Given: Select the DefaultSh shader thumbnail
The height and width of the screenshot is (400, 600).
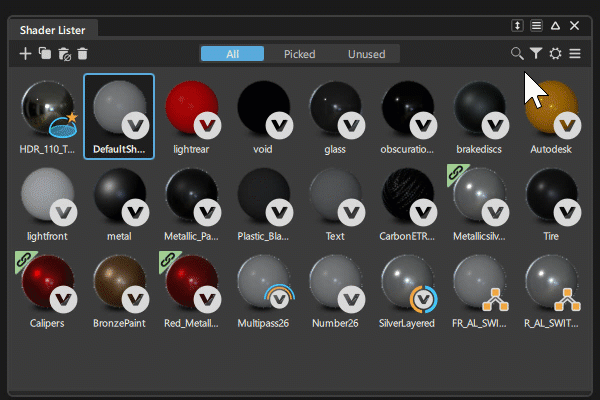Looking at the screenshot, I should (119, 116).
